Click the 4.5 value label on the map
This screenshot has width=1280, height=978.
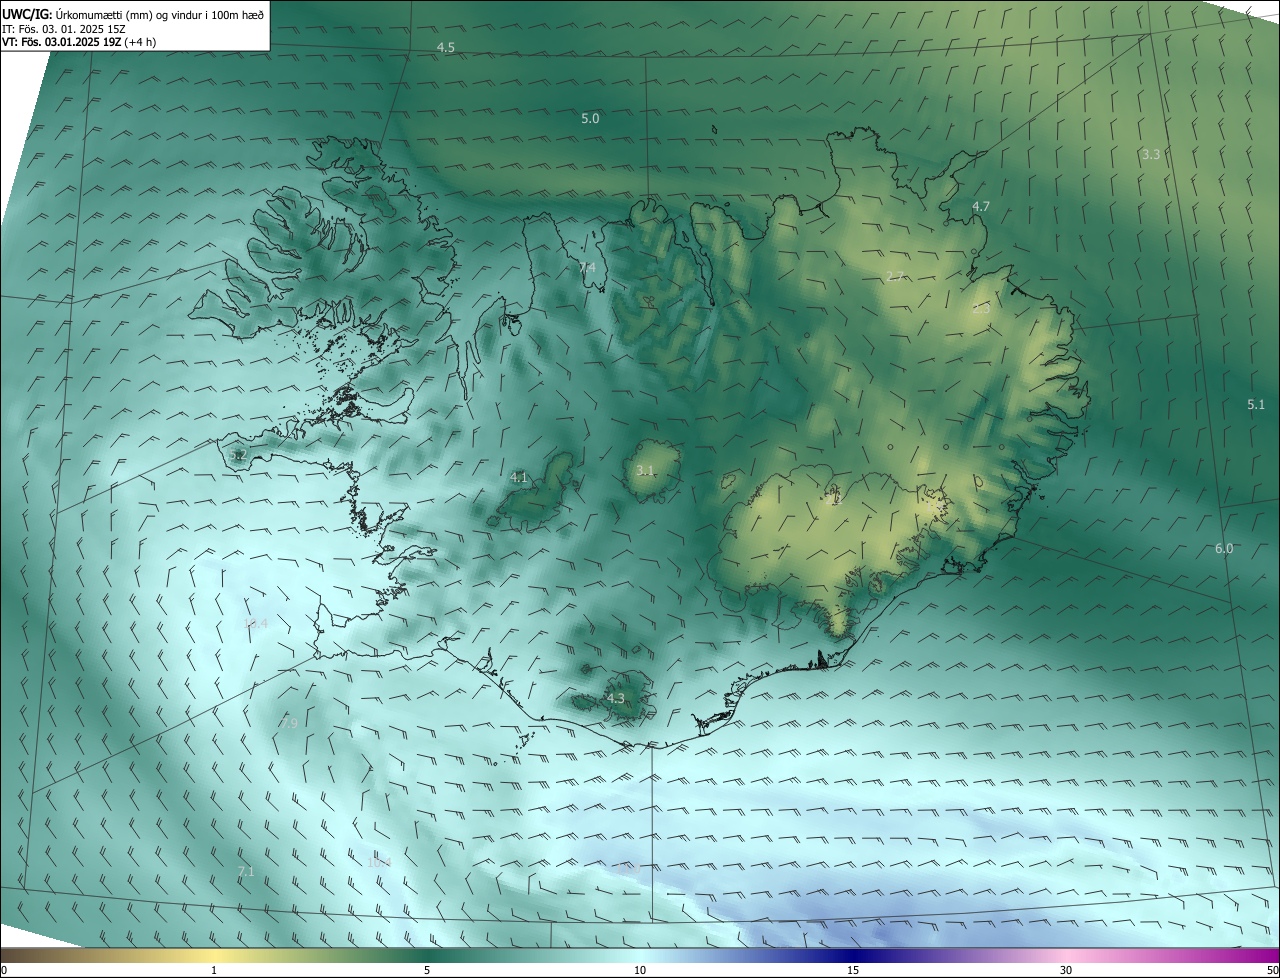pos(446,48)
